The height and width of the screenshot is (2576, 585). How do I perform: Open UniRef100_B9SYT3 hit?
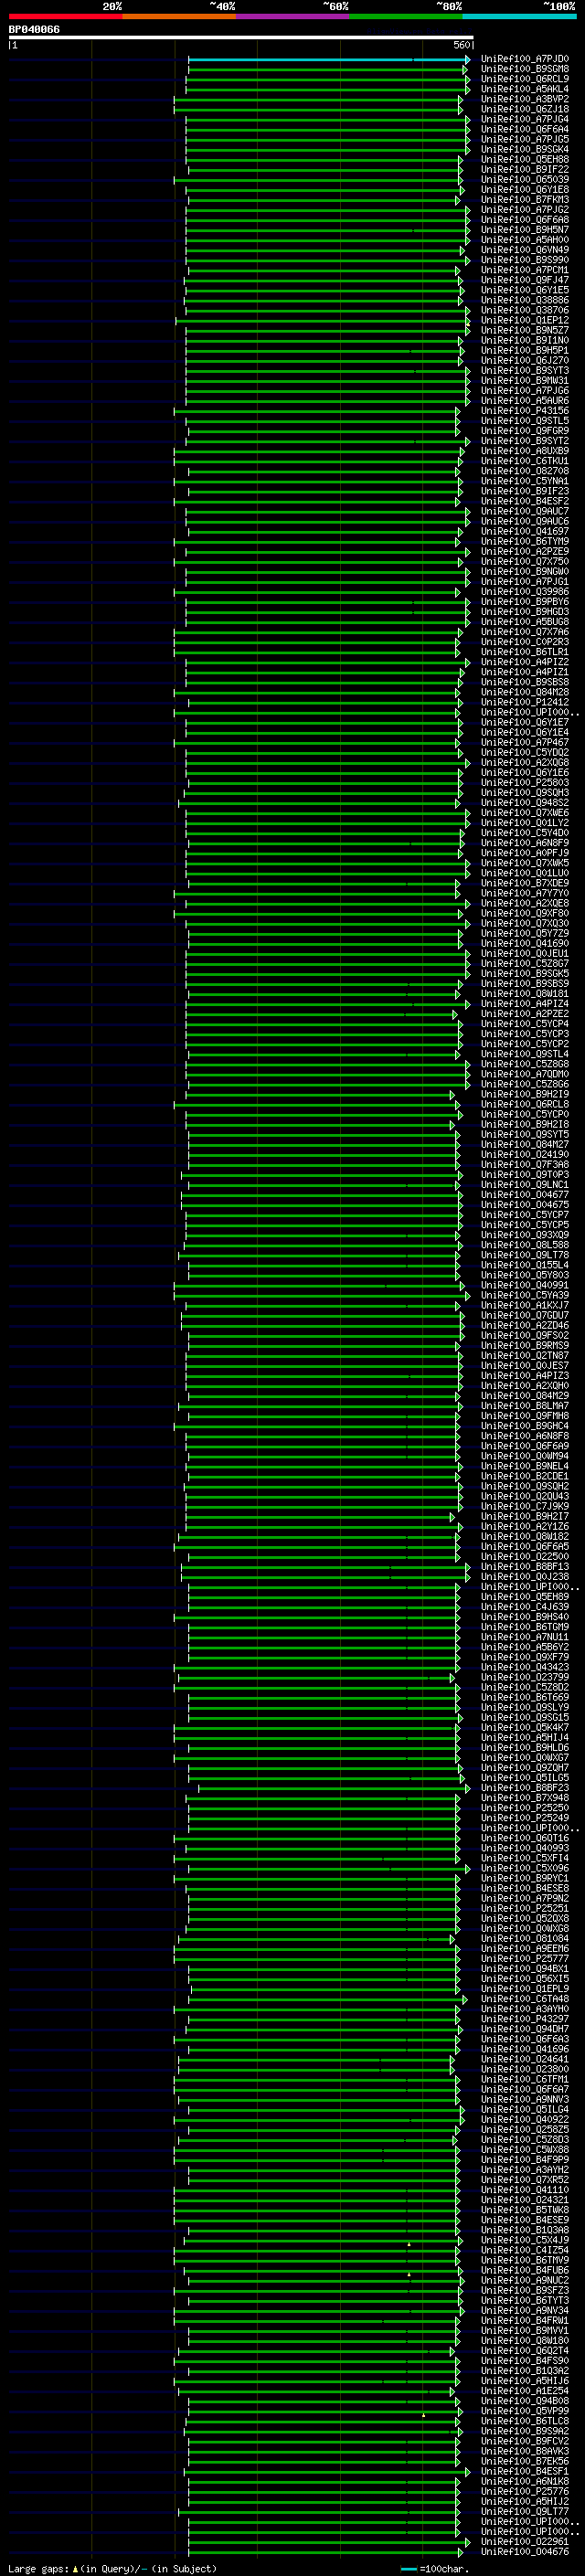[x=525, y=370]
